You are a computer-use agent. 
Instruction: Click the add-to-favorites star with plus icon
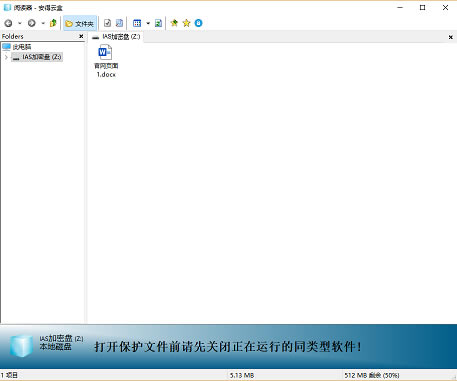[x=174, y=23]
